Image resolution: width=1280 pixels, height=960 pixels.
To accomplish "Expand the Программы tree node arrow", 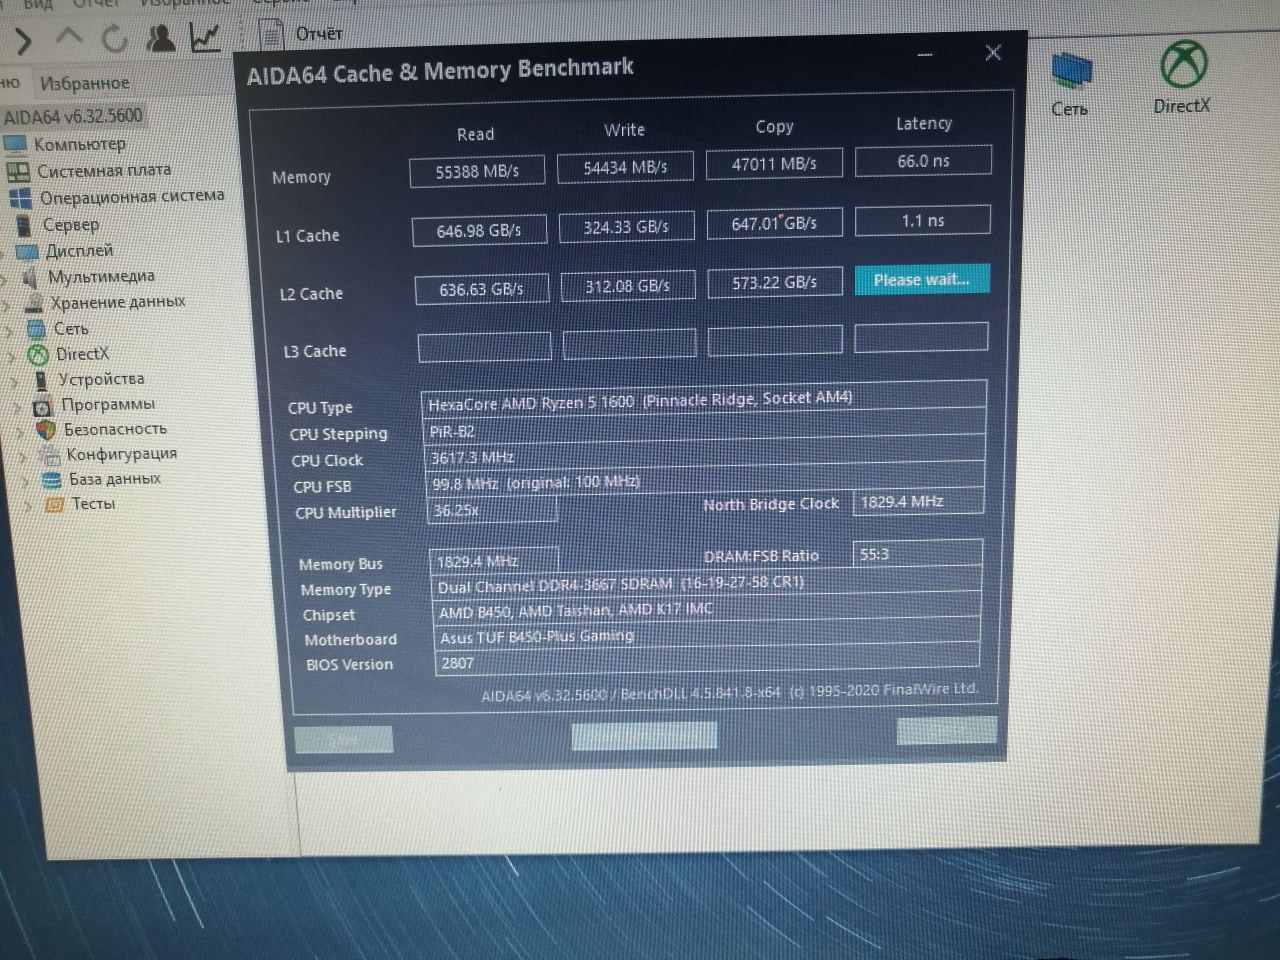I will 17,407.
